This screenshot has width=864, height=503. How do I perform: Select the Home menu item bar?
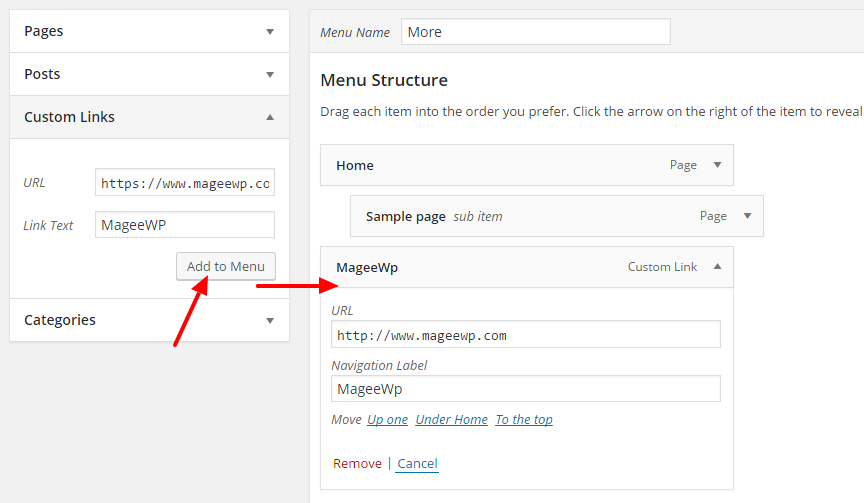point(527,165)
